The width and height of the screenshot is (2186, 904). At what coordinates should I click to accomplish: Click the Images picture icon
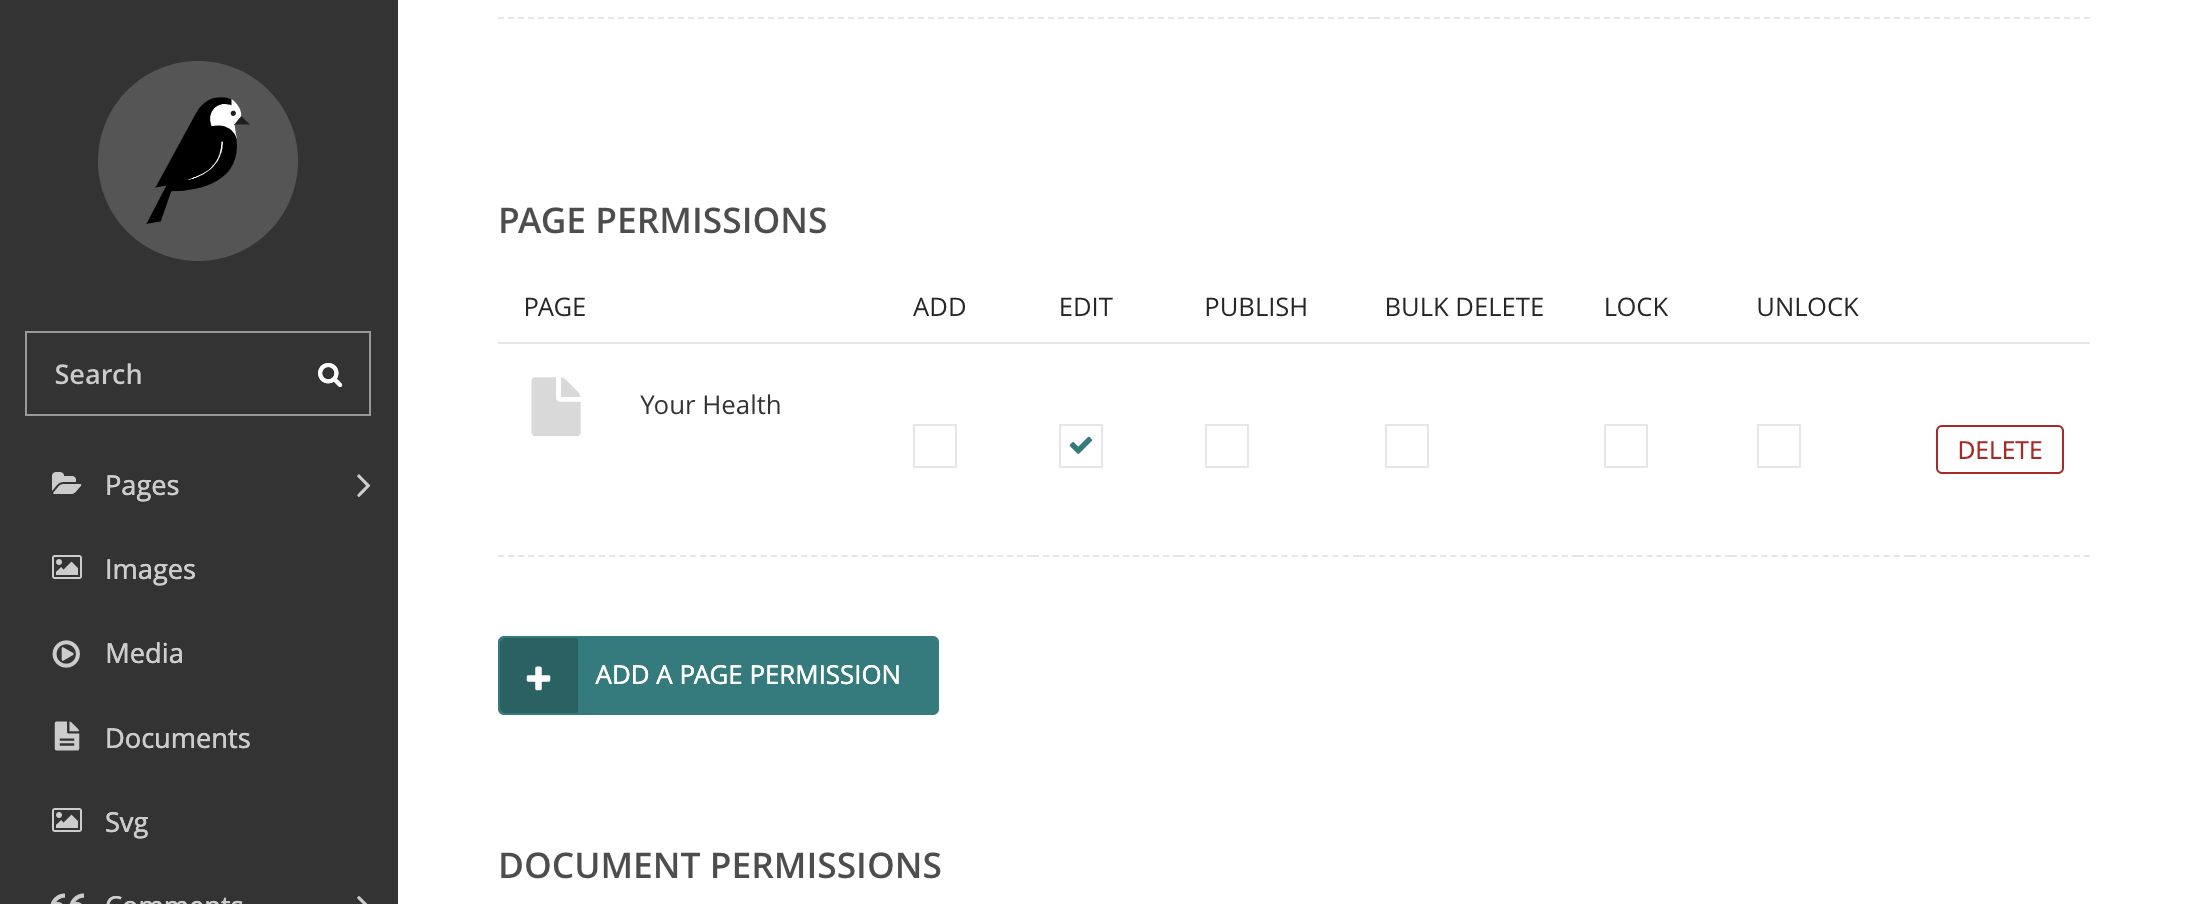click(67, 568)
